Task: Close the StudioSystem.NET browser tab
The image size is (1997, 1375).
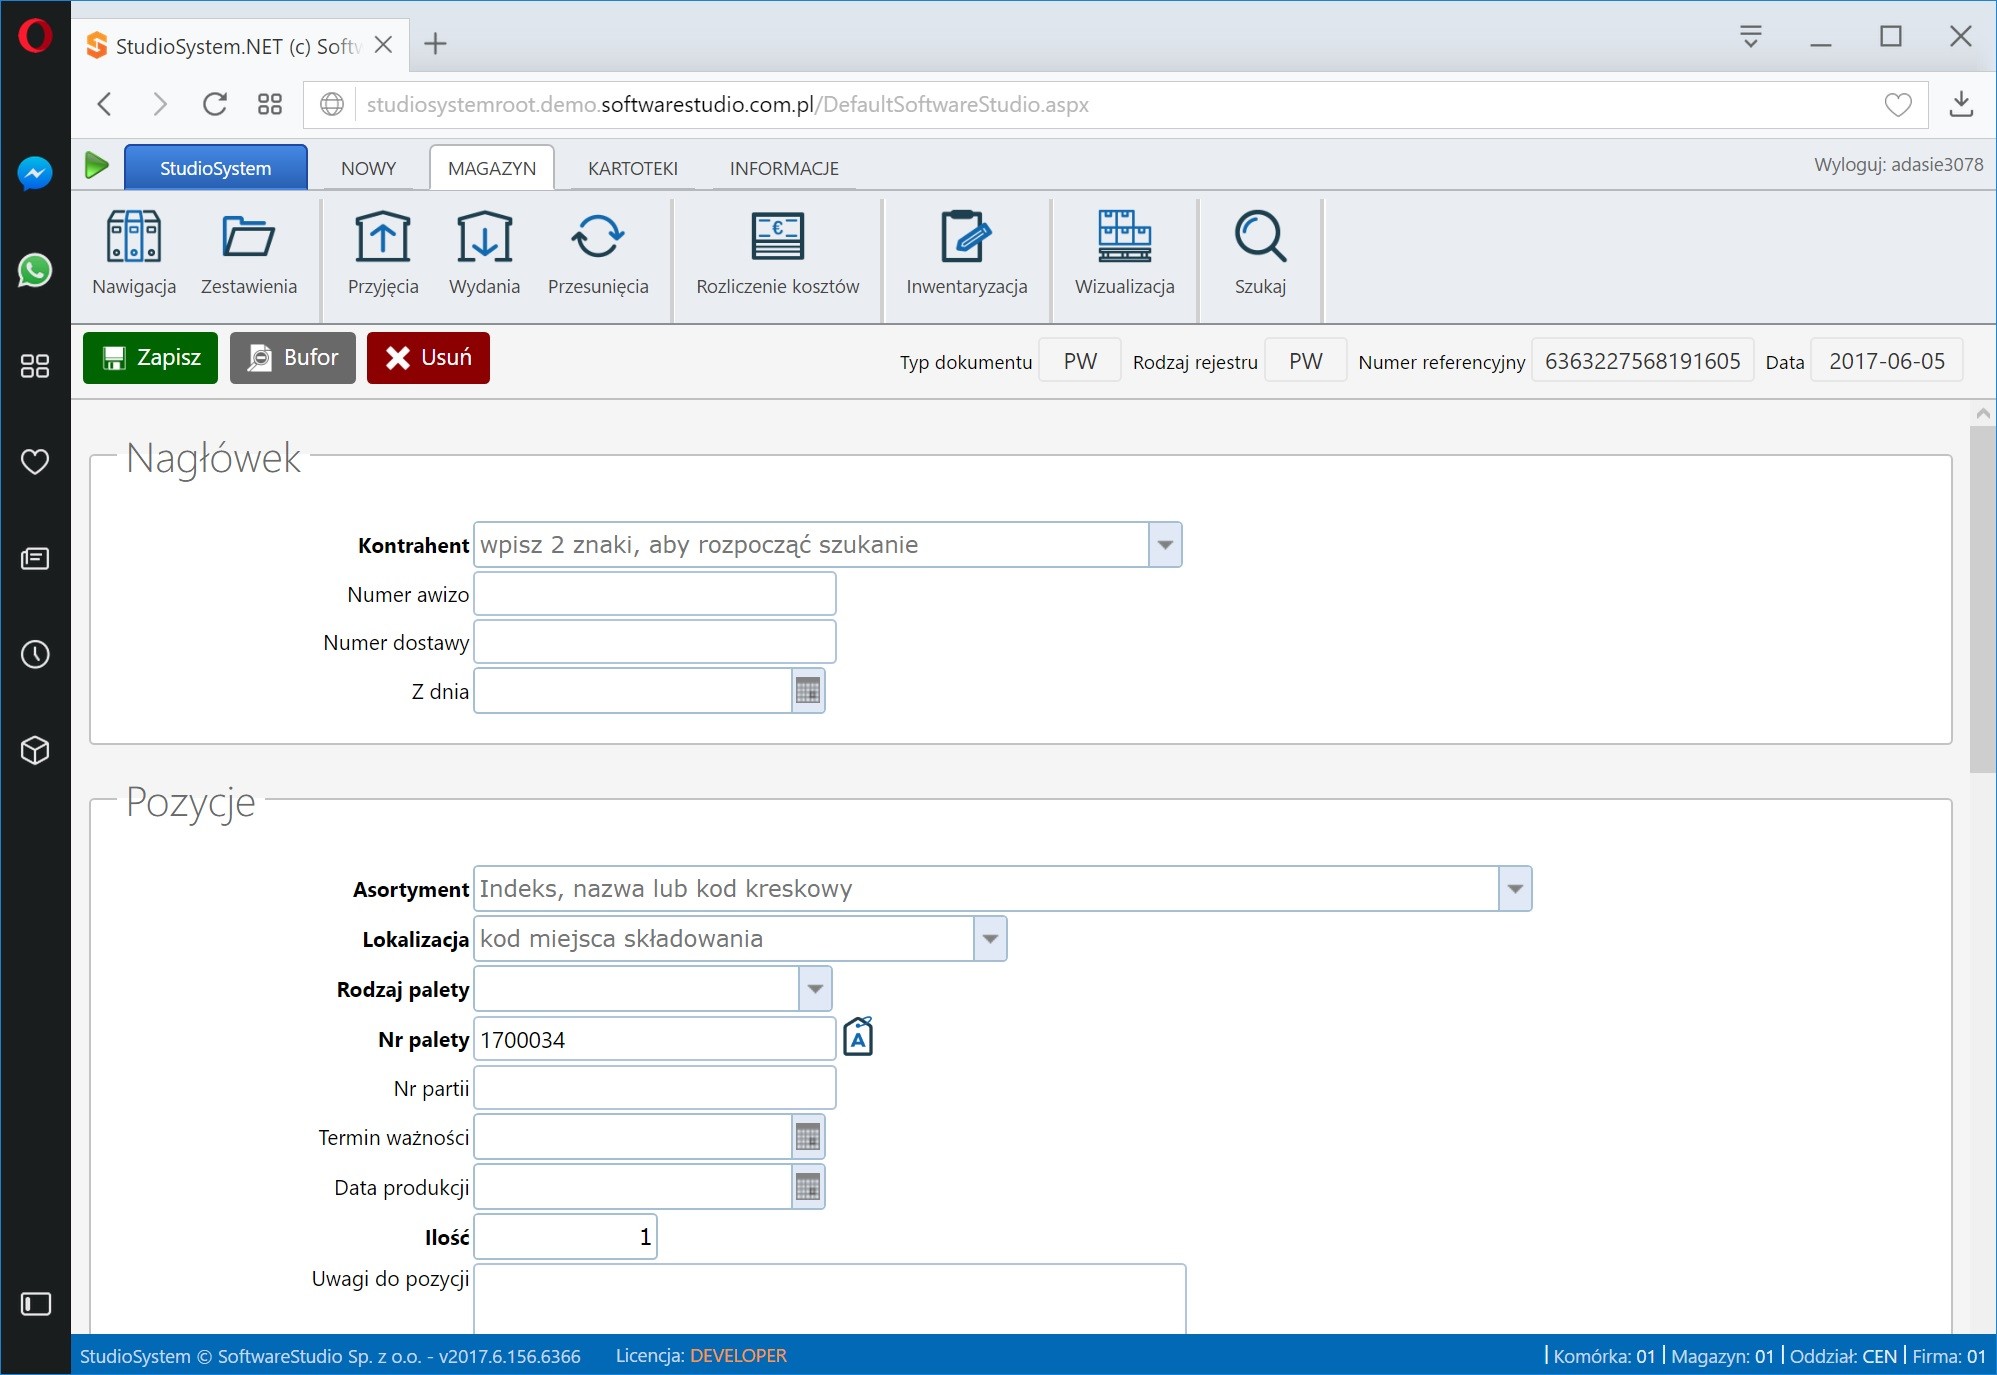Action: [383, 45]
